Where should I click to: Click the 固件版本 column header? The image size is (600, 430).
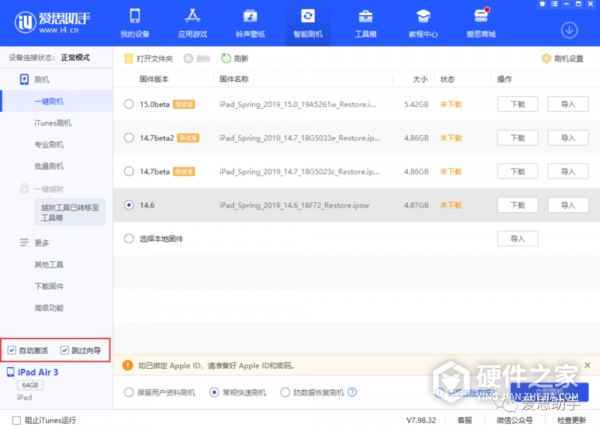coord(154,79)
